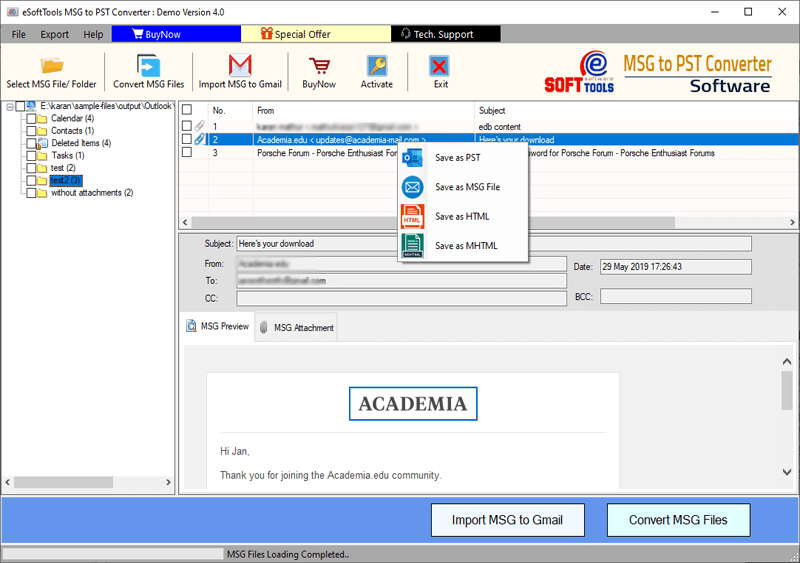The height and width of the screenshot is (563, 800).
Task: Click the BuyNow cart toolbar icon
Action: [319, 66]
